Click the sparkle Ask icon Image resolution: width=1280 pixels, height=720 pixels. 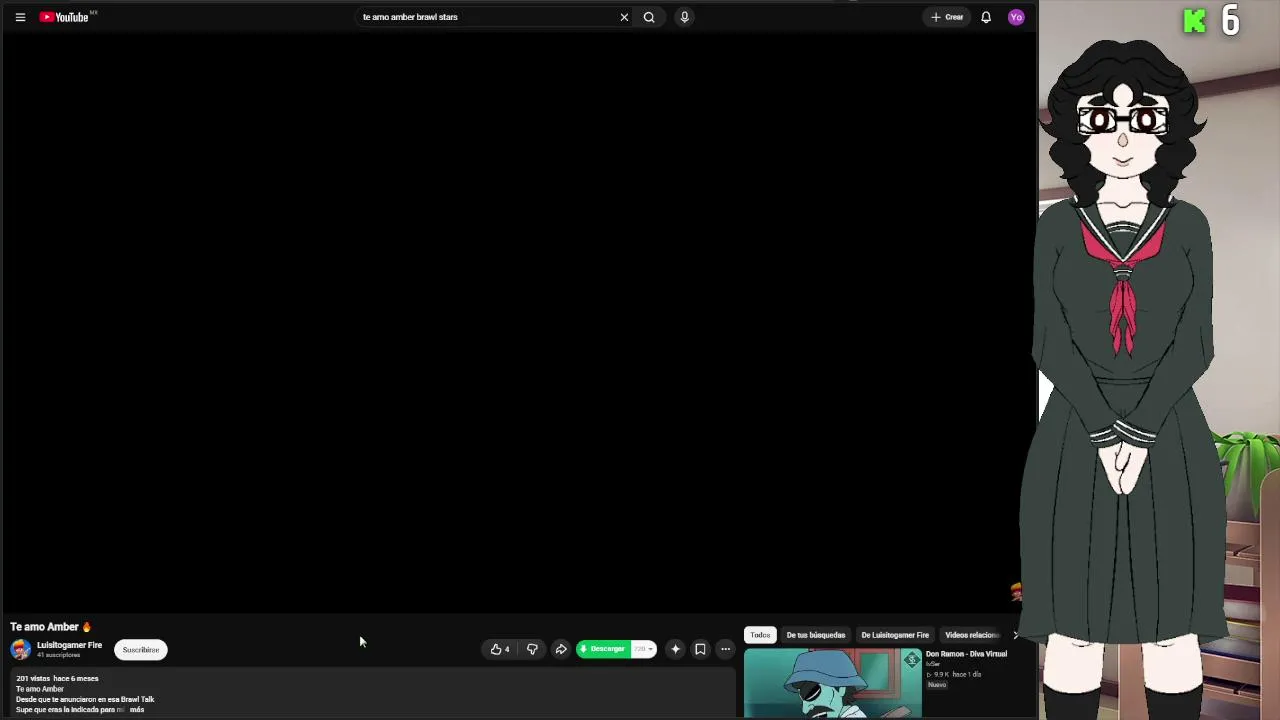[675, 650]
